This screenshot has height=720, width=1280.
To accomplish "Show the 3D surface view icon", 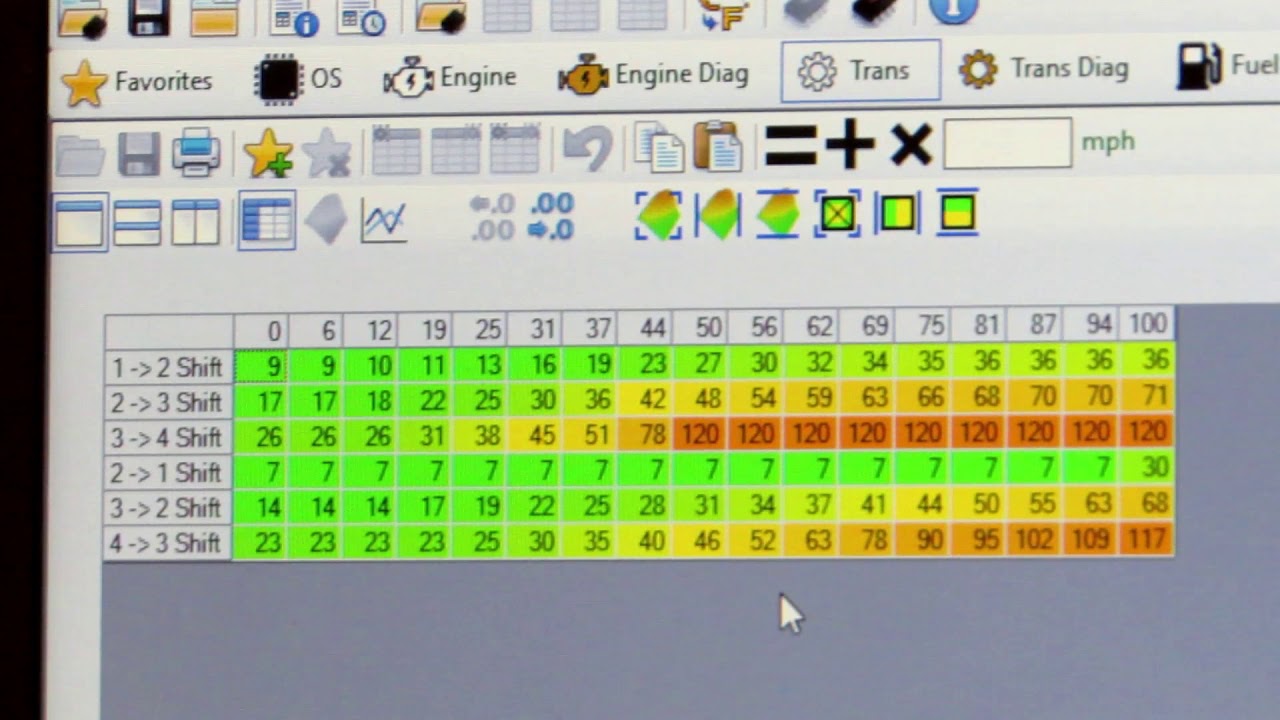I will tap(326, 218).
